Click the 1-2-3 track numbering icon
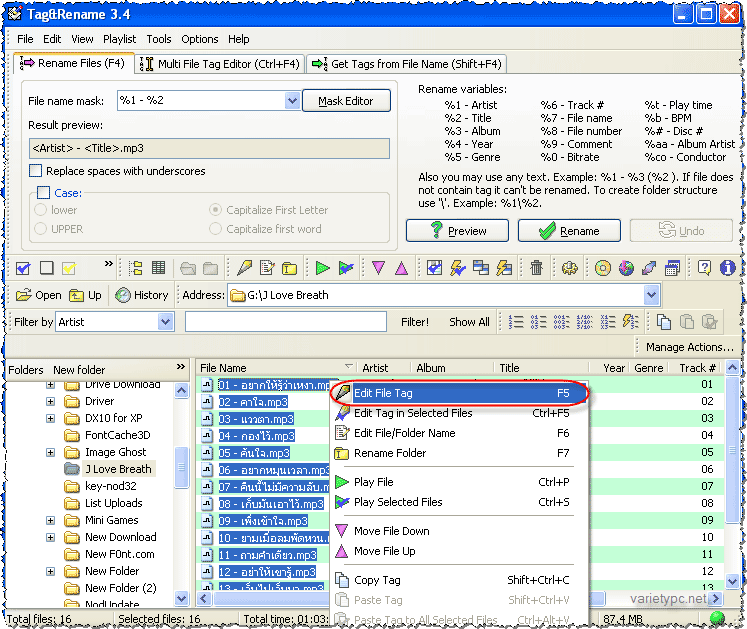 click(x=516, y=322)
